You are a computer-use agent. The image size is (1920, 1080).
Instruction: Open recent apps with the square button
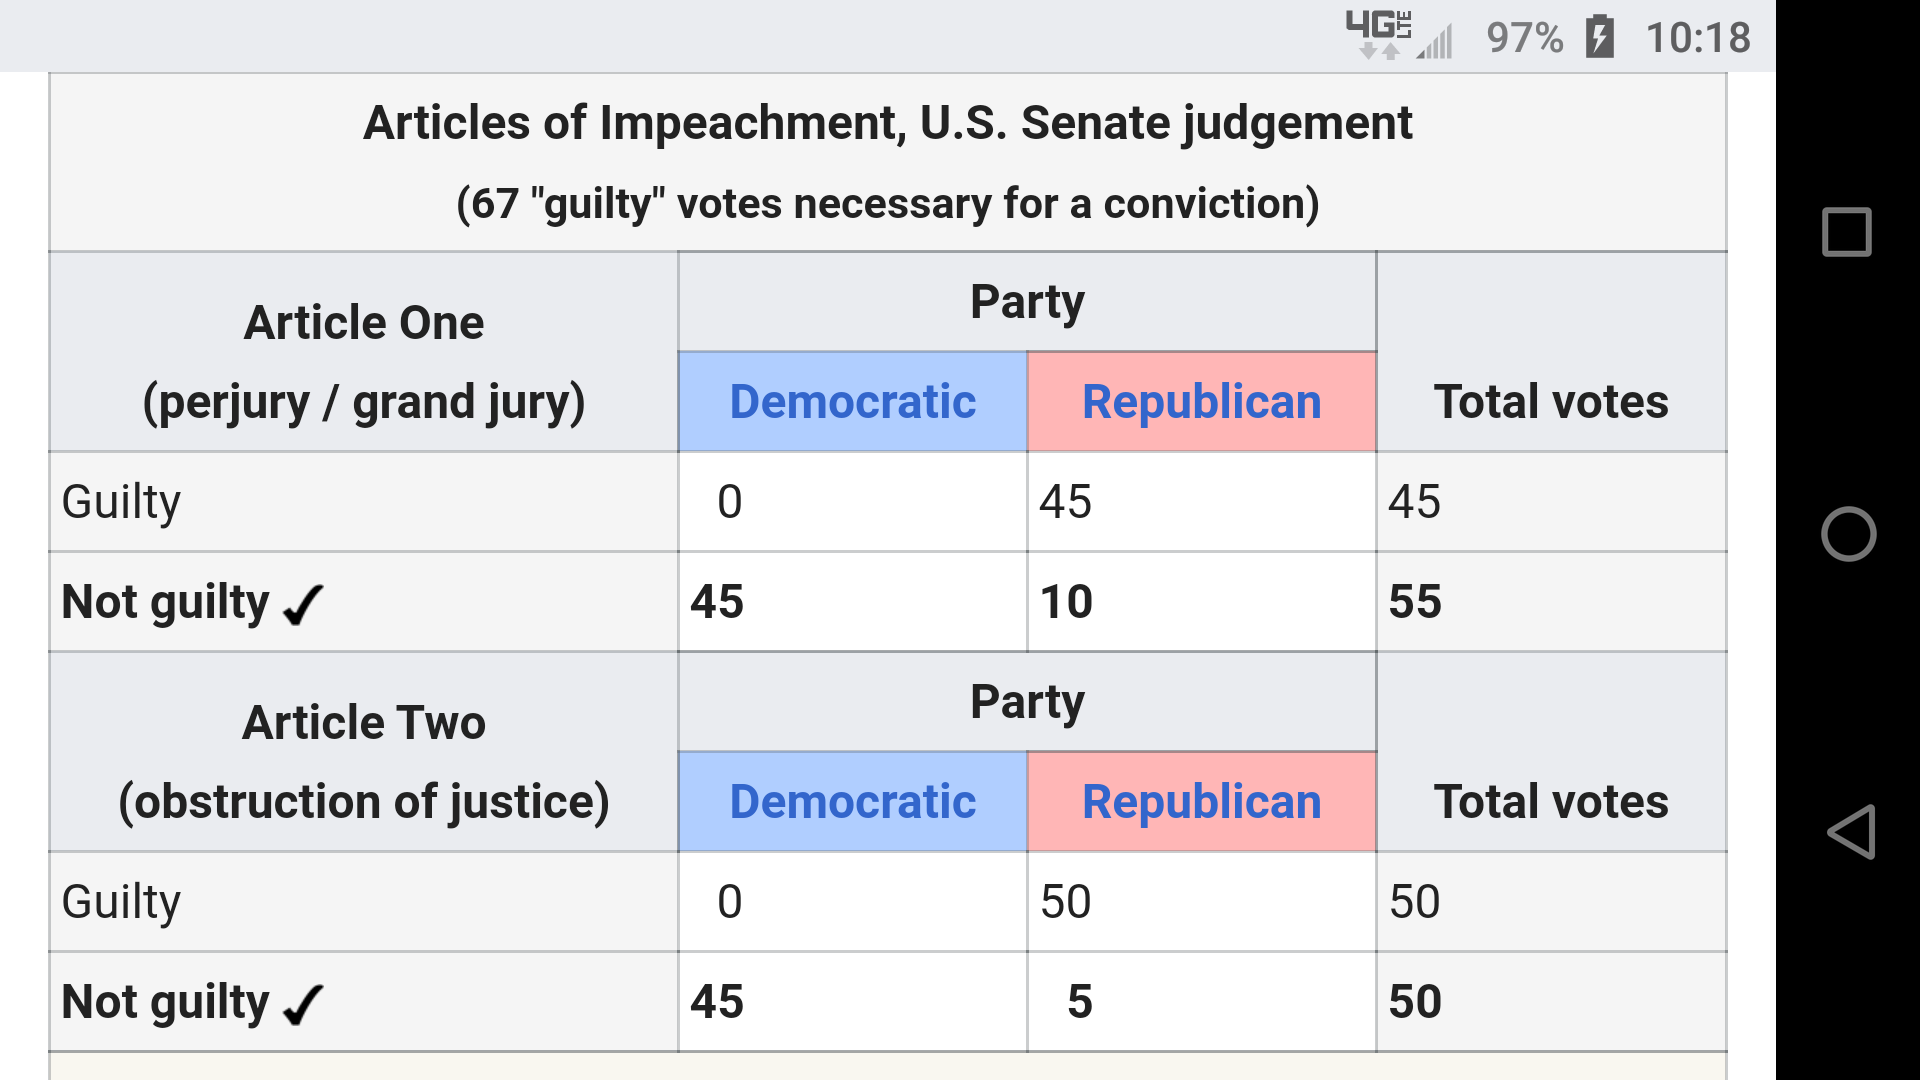1847,233
